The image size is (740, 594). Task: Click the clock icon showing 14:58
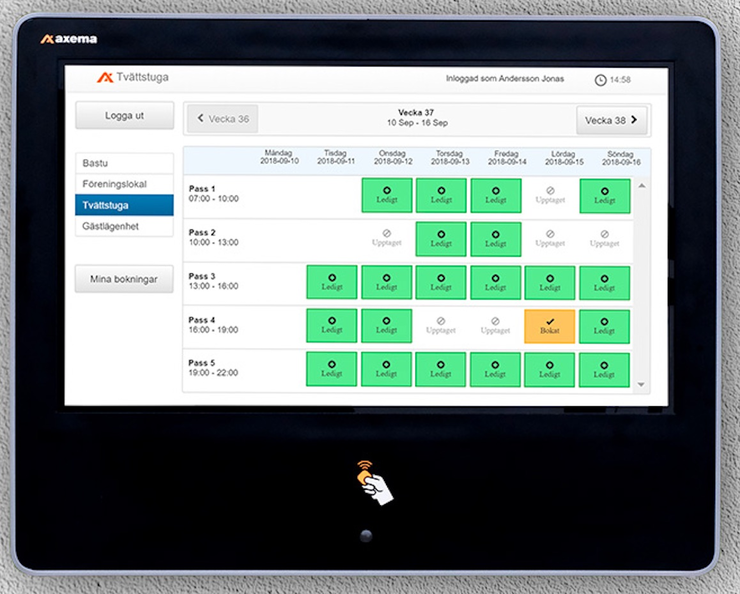[600, 80]
